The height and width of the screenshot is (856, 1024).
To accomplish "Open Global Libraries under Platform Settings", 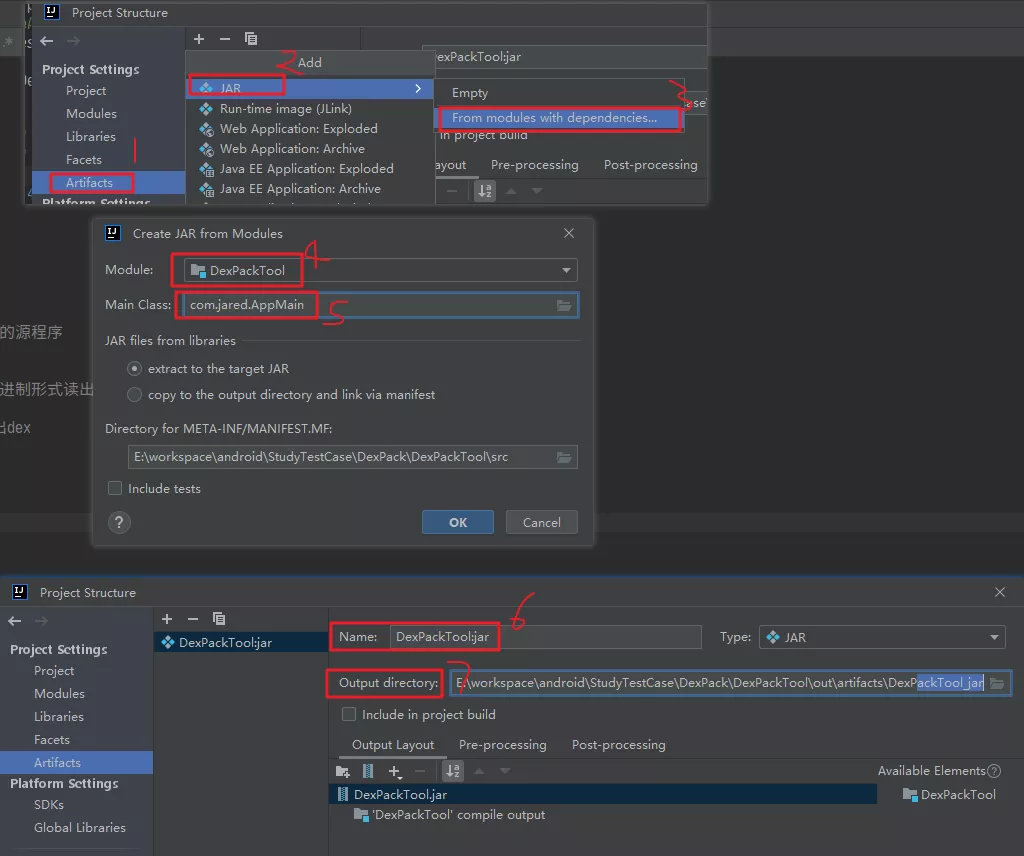I will tap(80, 828).
